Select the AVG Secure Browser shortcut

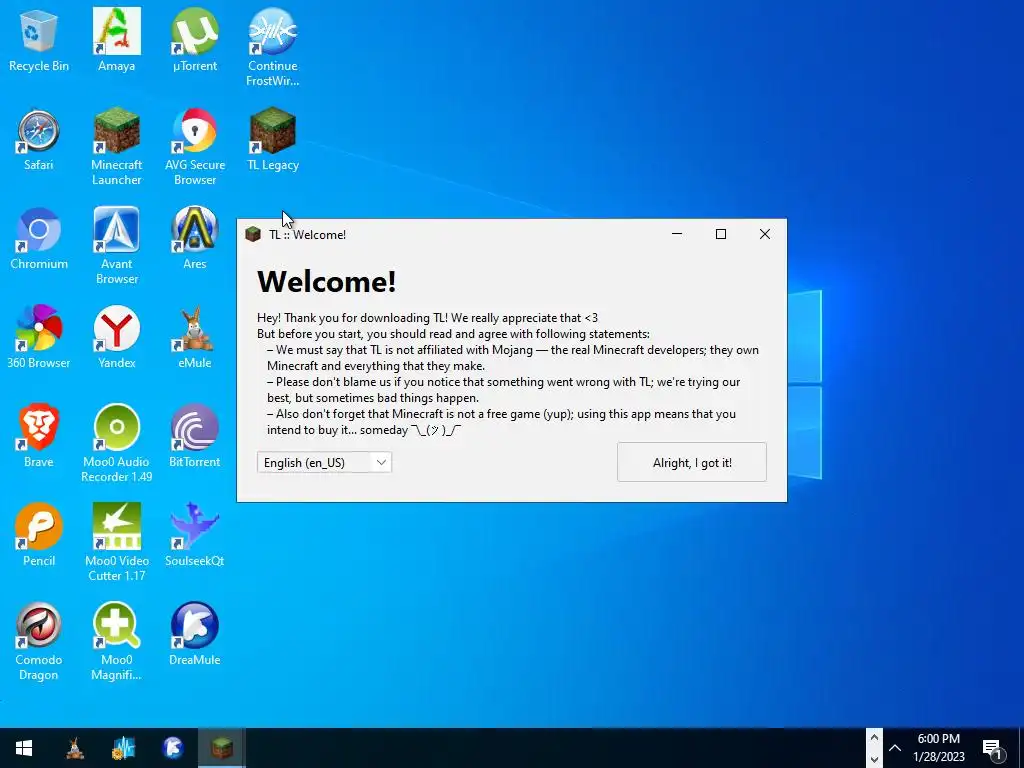click(195, 146)
